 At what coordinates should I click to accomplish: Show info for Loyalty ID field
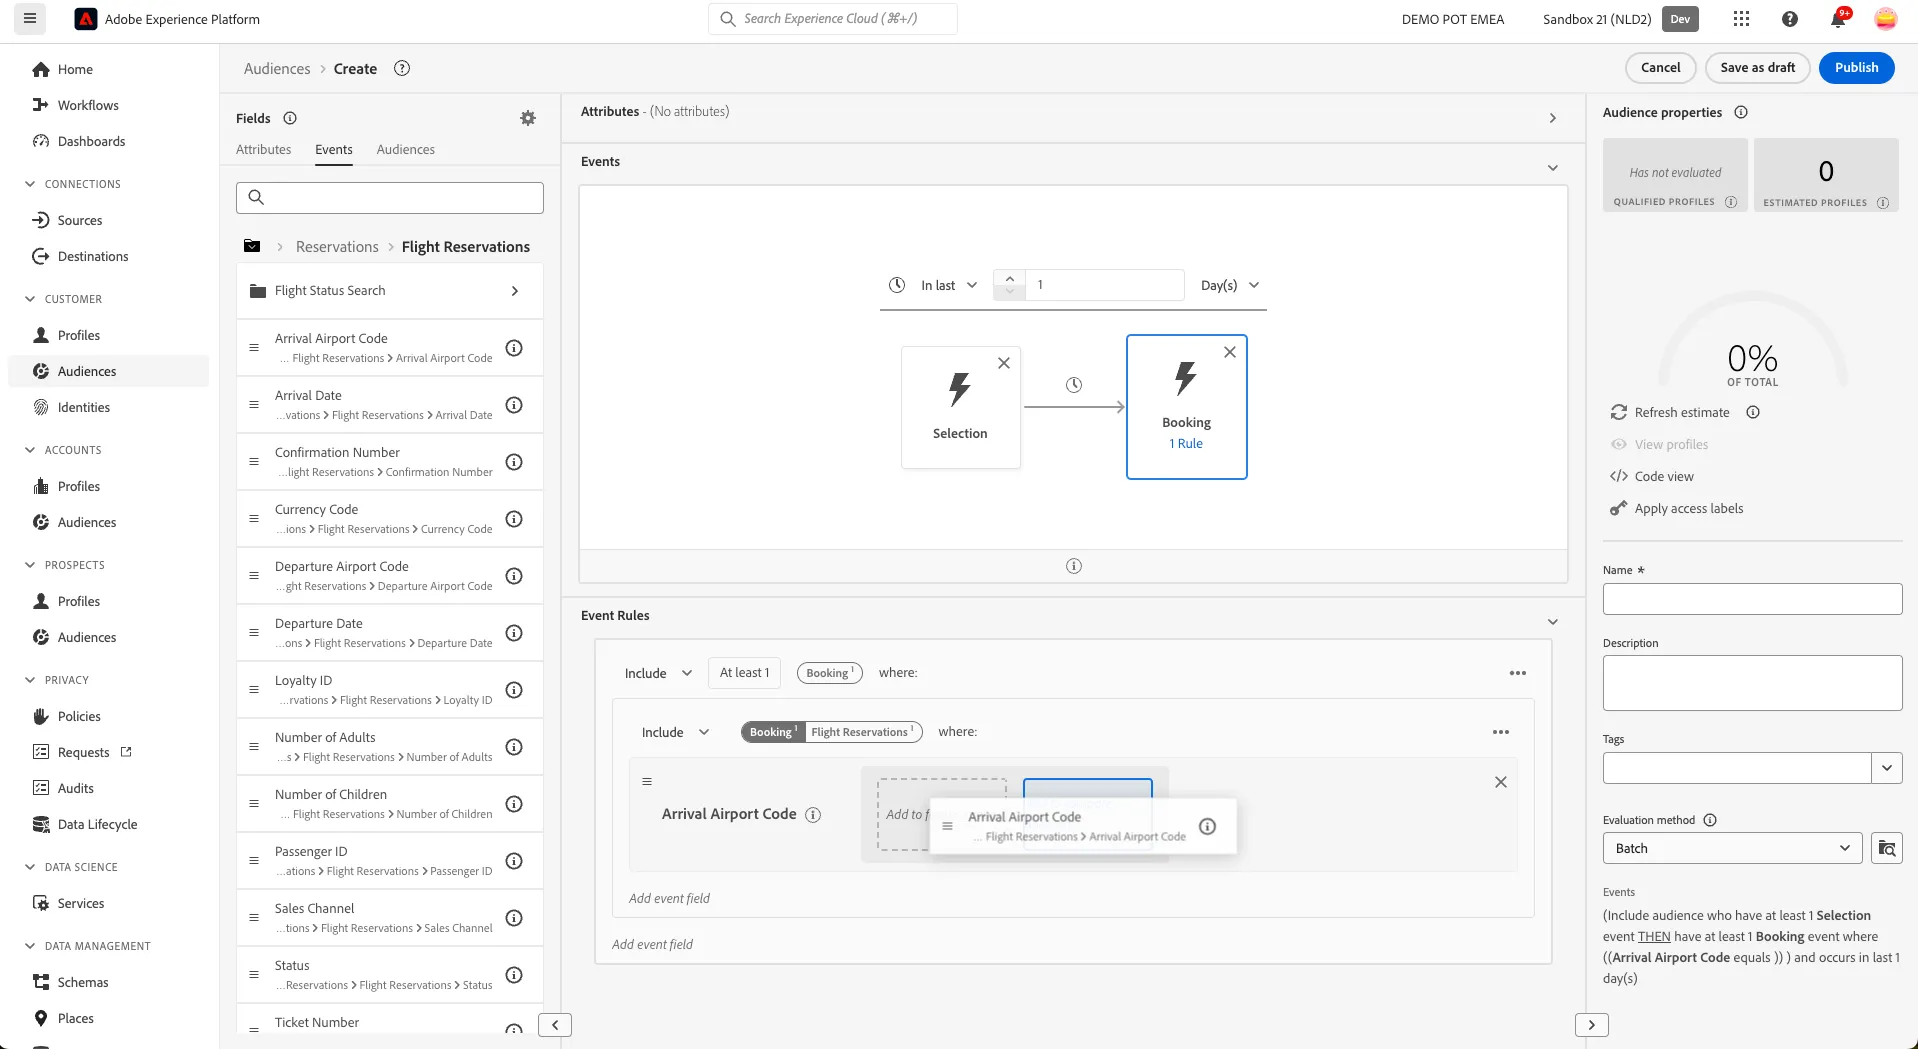[x=514, y=690]
